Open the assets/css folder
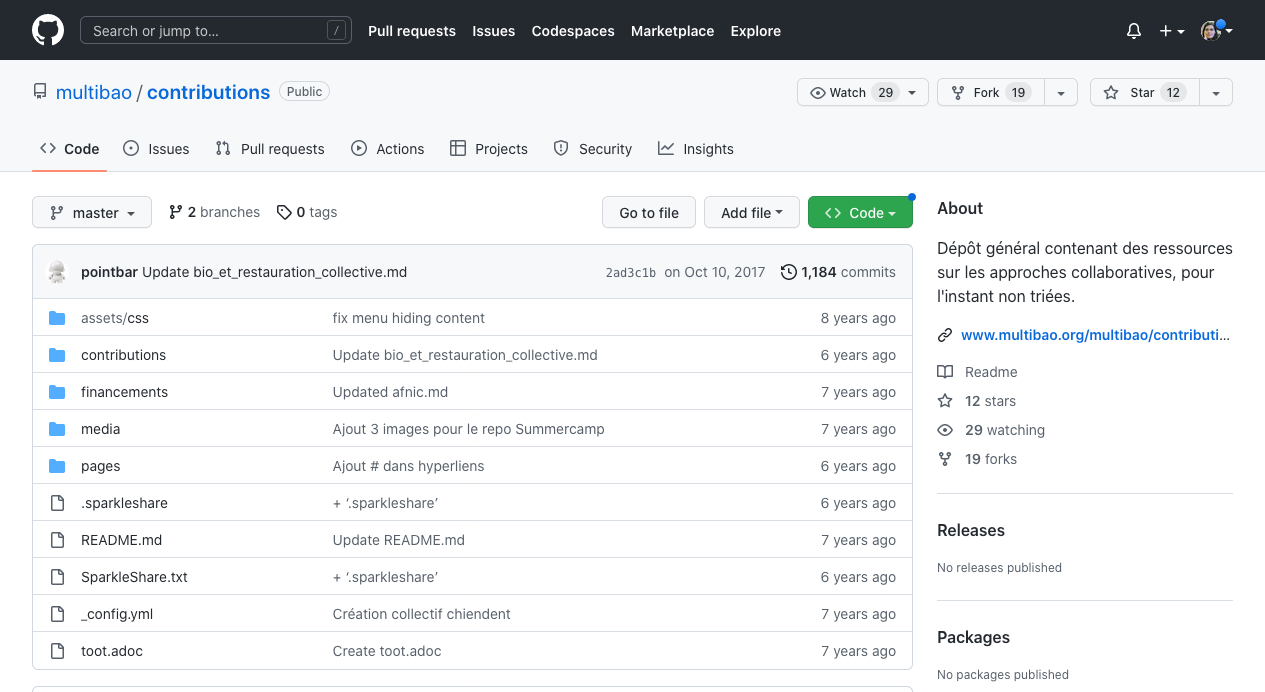 [x=115, y=318]
